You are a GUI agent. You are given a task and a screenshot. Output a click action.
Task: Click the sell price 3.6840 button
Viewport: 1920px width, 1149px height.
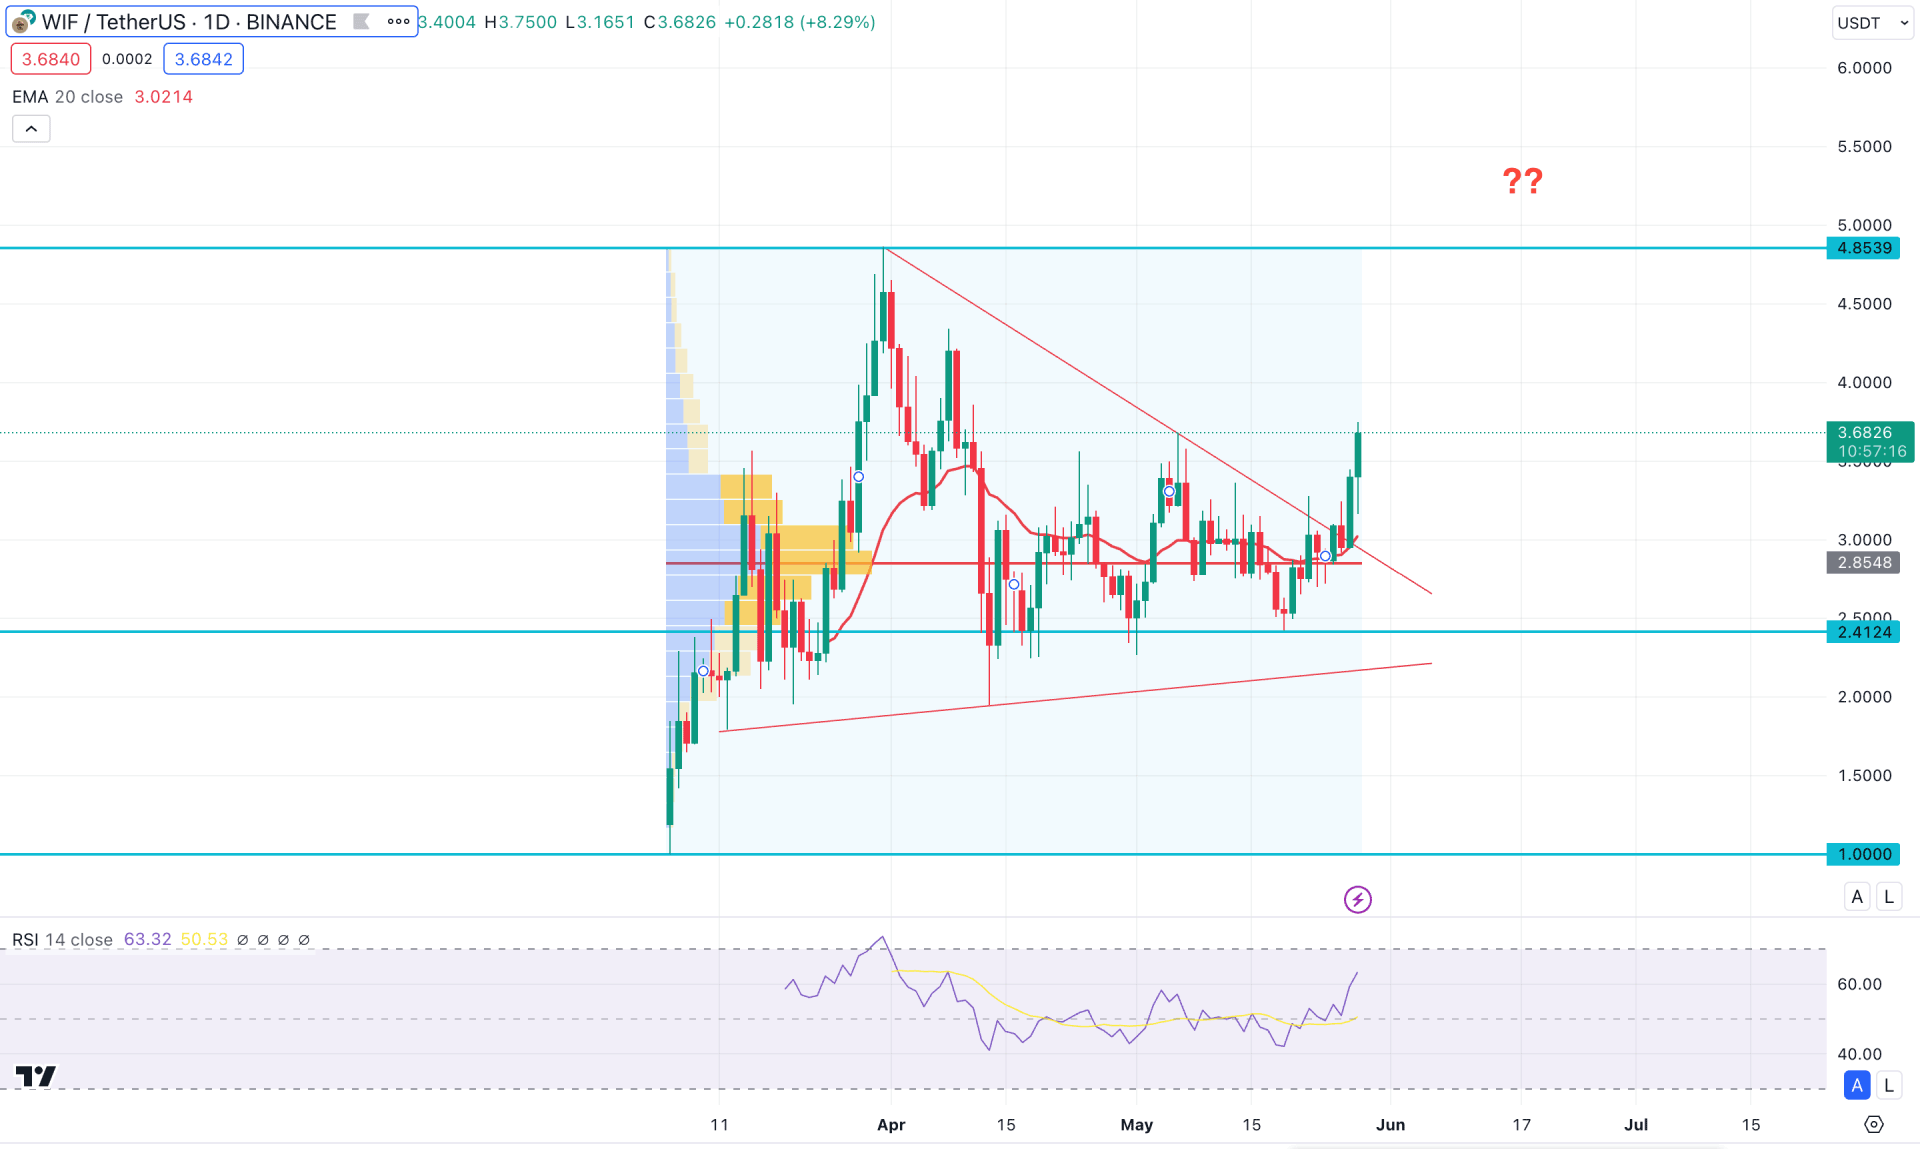pos(51,59)
